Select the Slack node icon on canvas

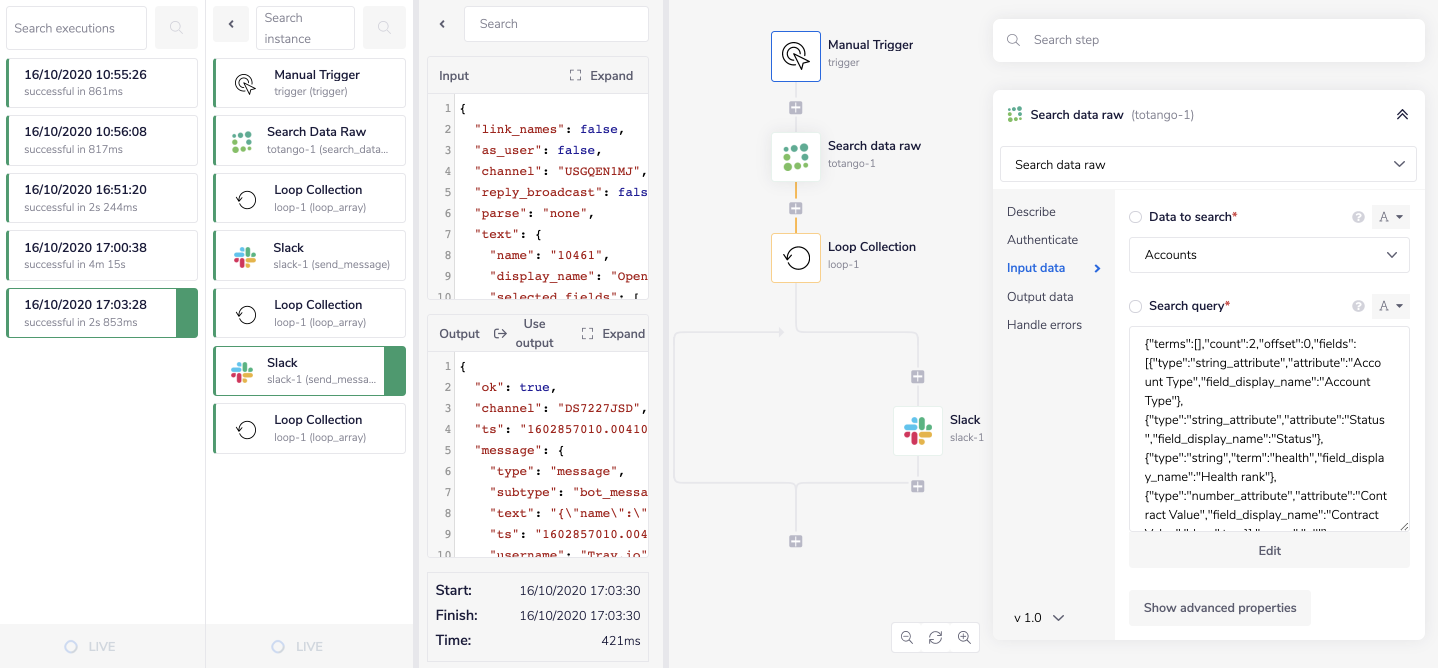pos(917,431)
